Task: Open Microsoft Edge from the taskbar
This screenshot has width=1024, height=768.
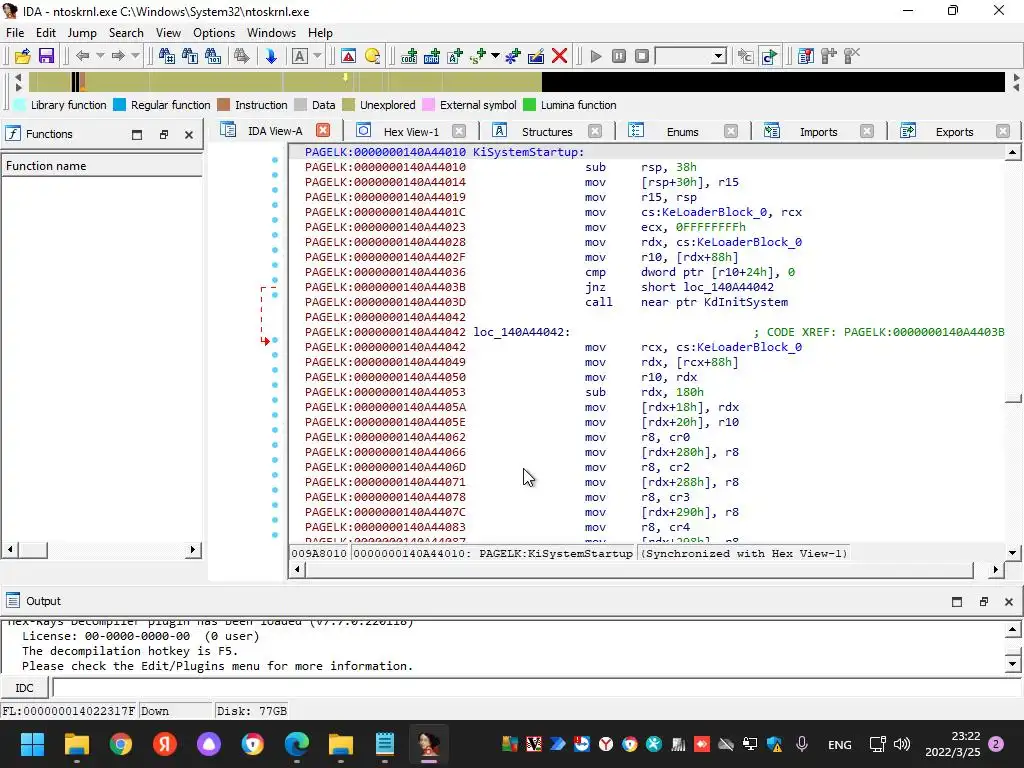Action: [296, 744]
